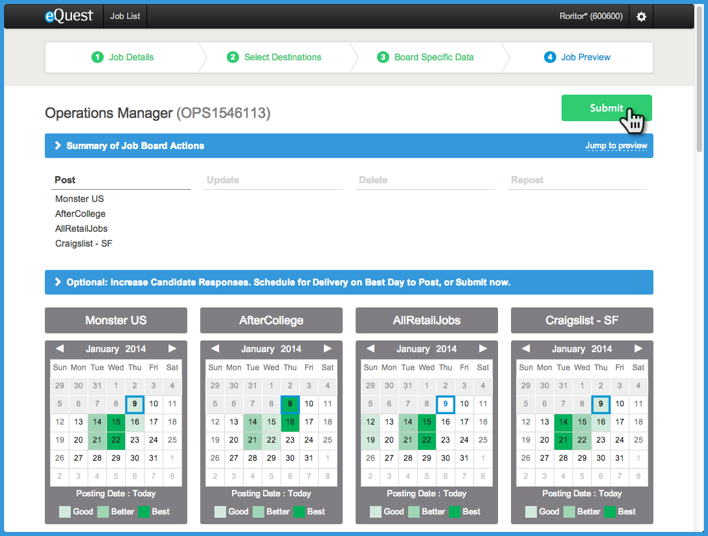The image size is (708, 536).
Task: Follow the Jump to preview link
Action: [616, 146]
